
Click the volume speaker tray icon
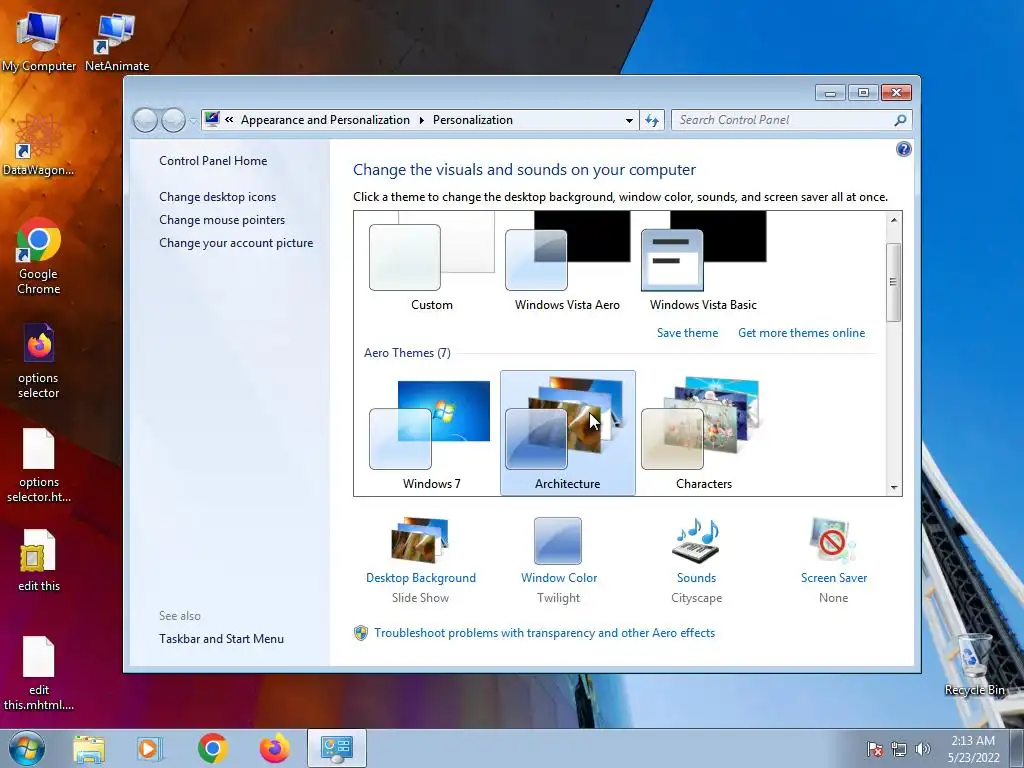coord(923,749)
